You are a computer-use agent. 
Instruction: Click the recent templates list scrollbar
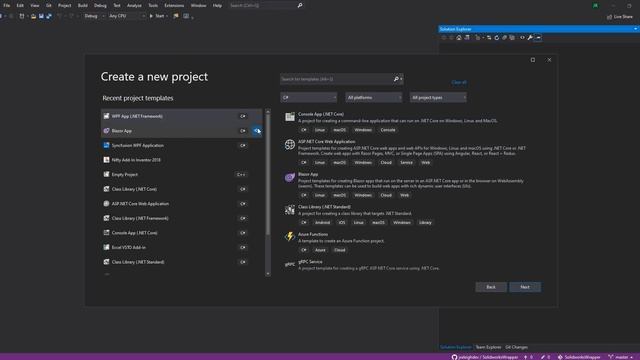point(268,176)
